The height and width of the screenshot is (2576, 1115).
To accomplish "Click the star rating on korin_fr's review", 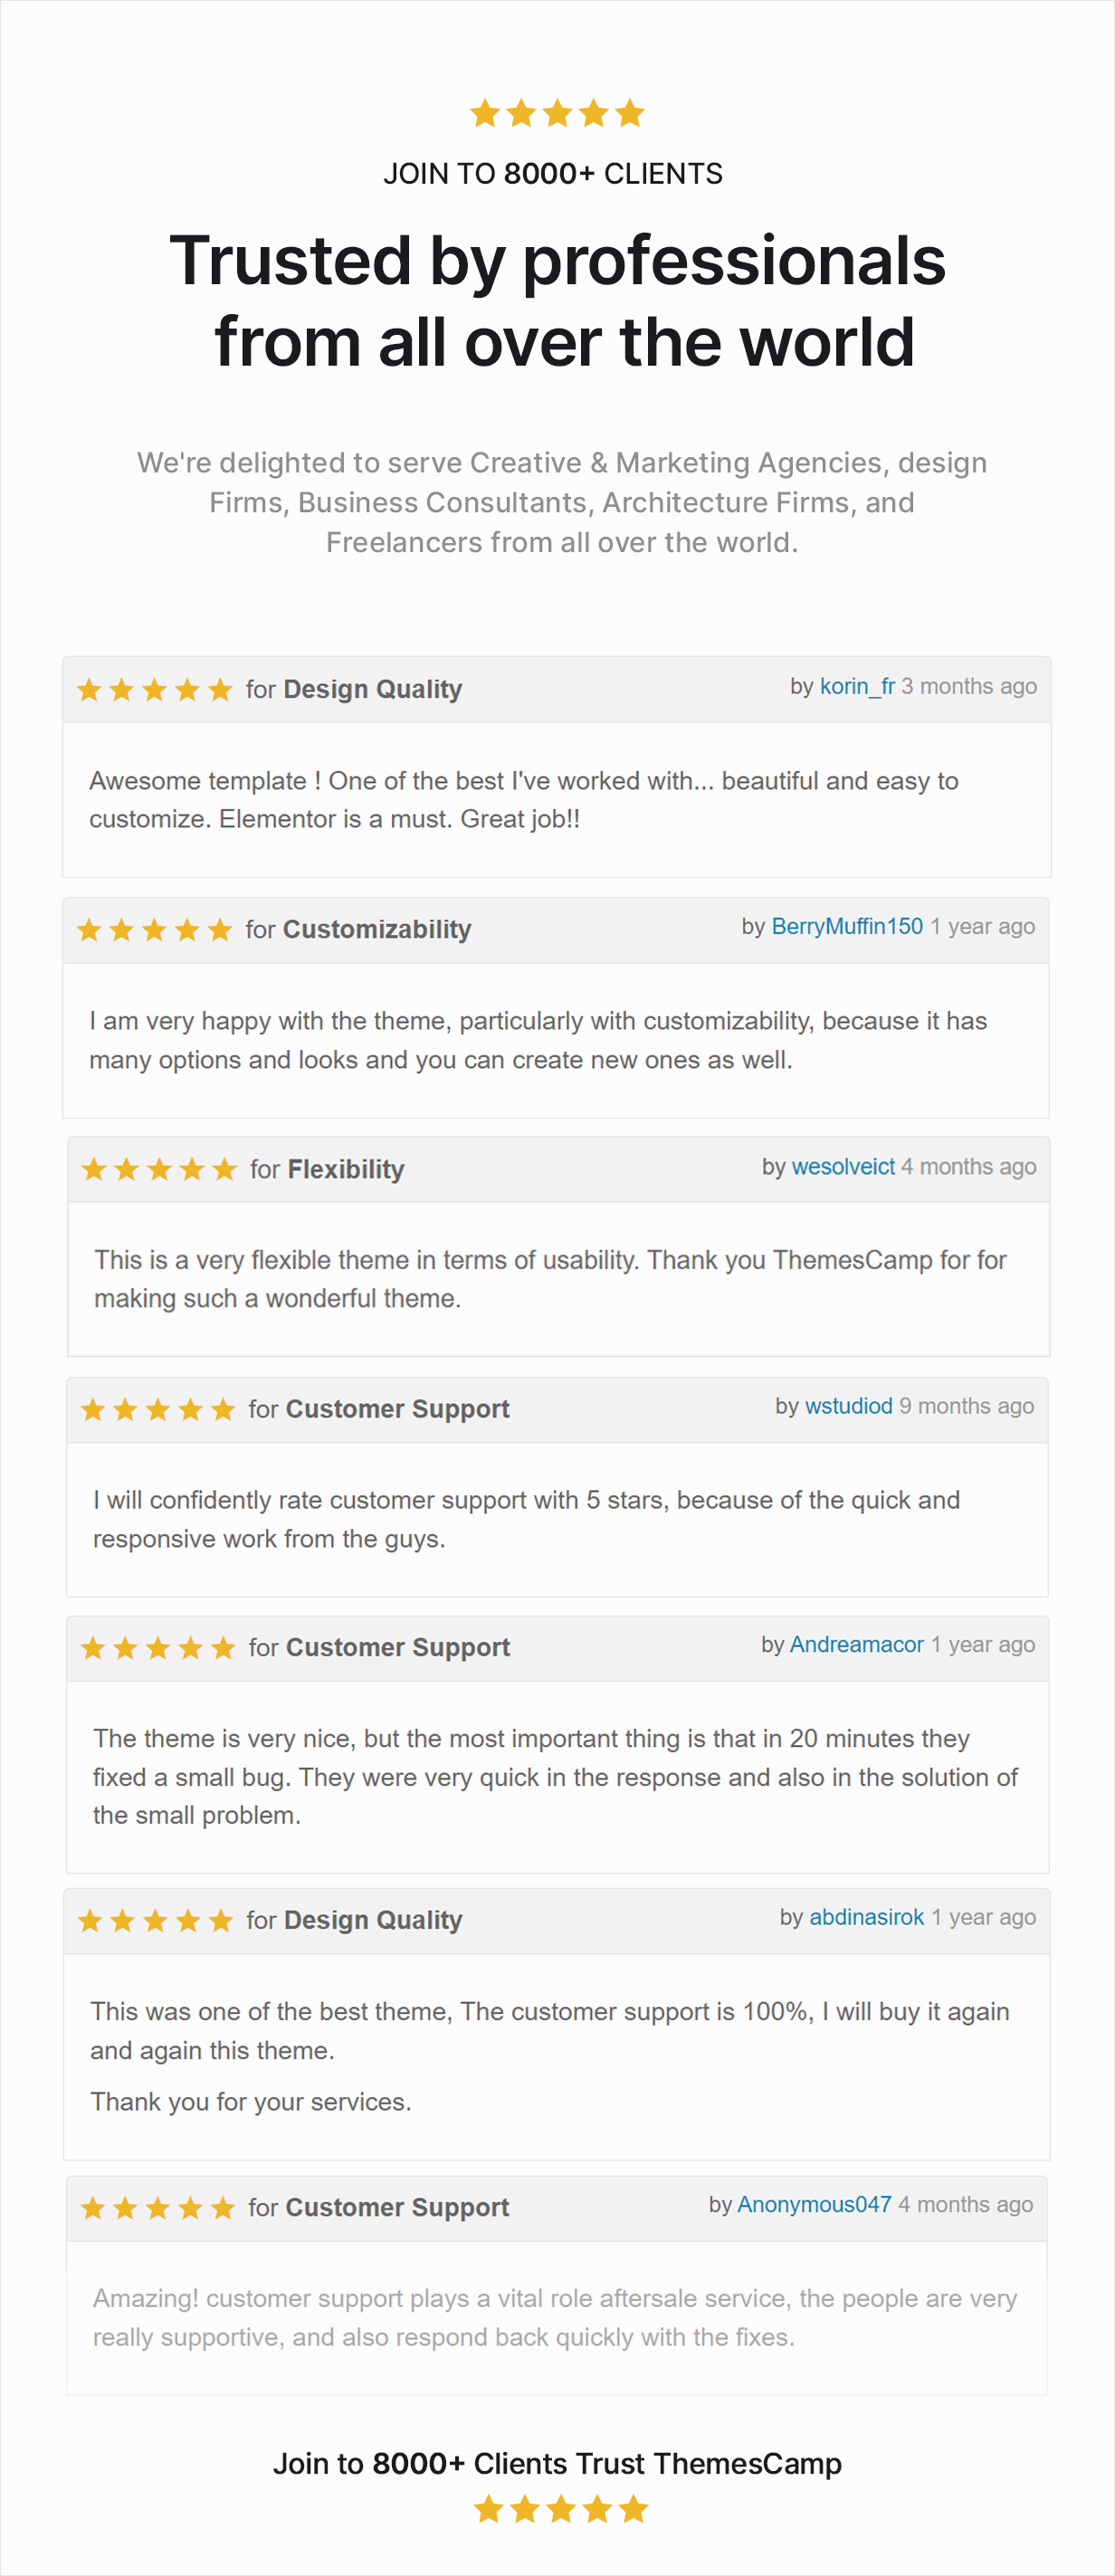I will [154, 690].
